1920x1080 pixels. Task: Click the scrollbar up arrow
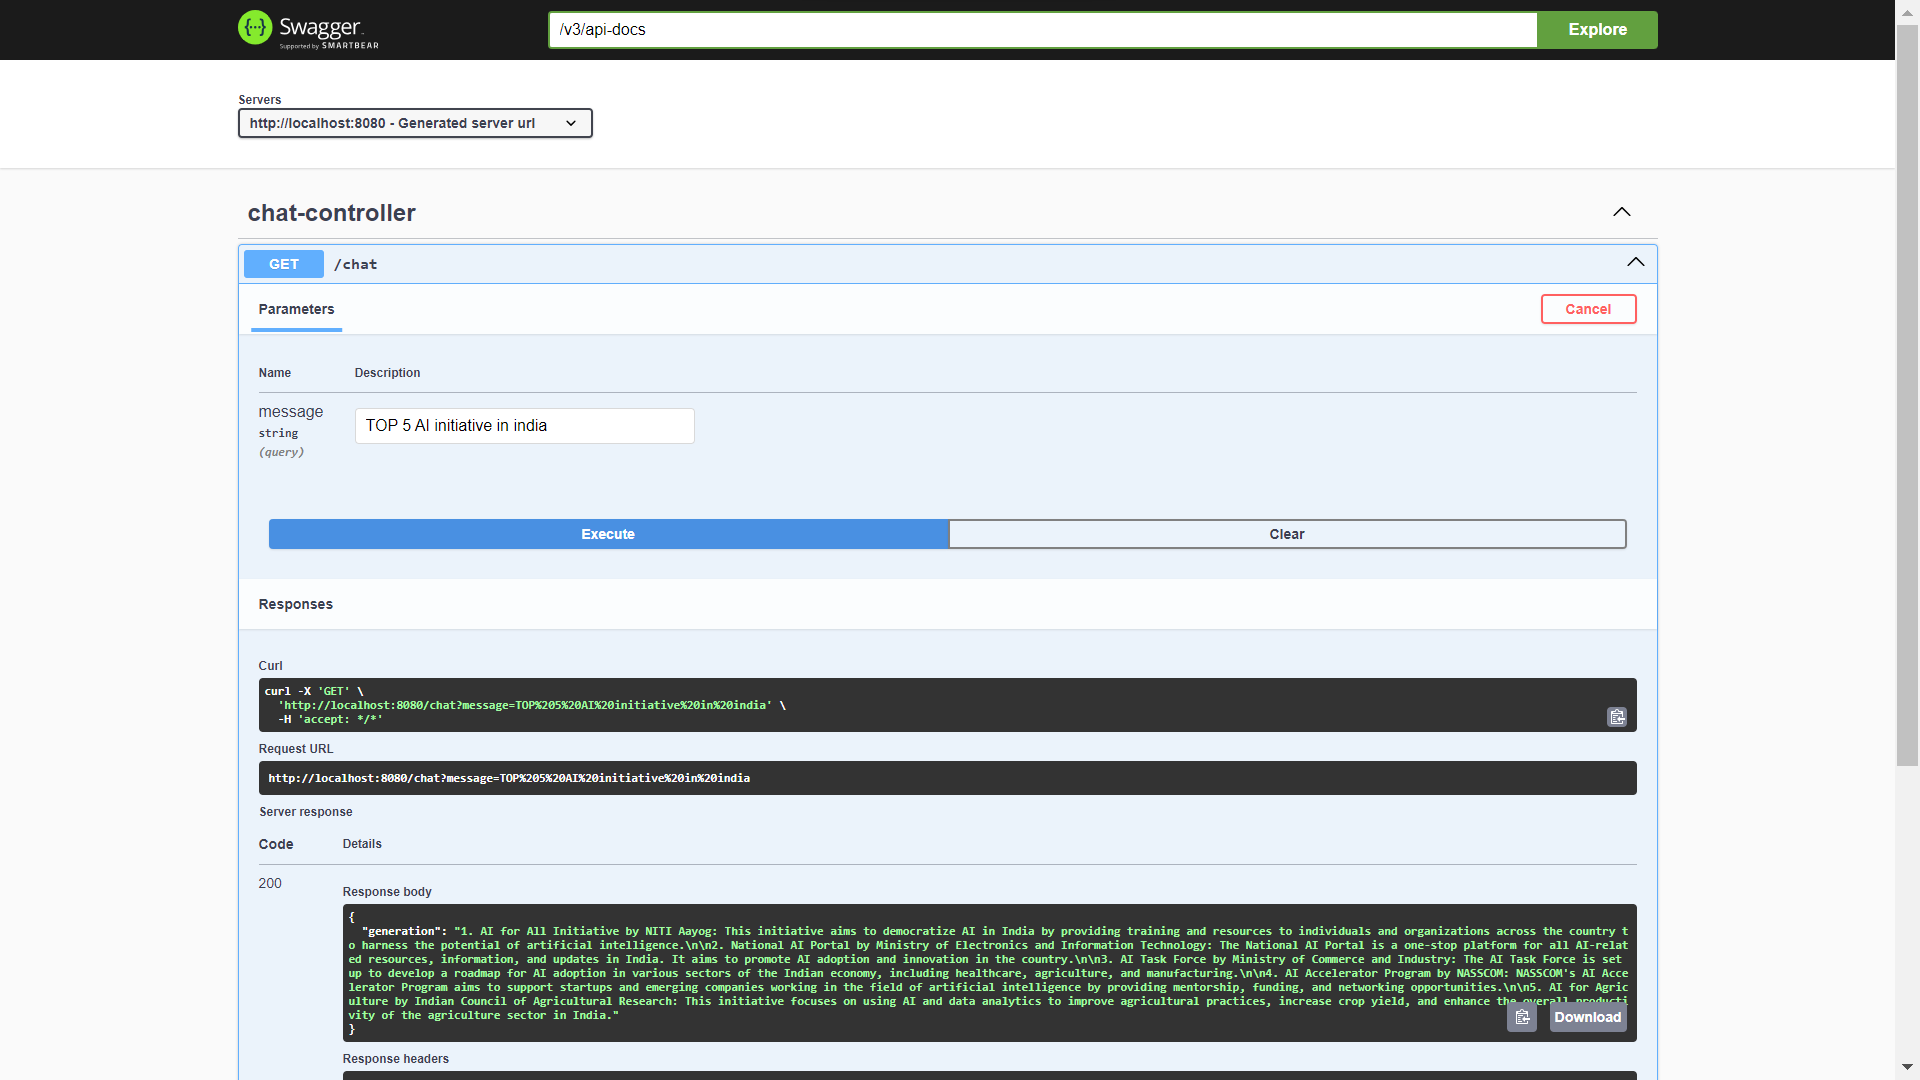coord(1908,11)
